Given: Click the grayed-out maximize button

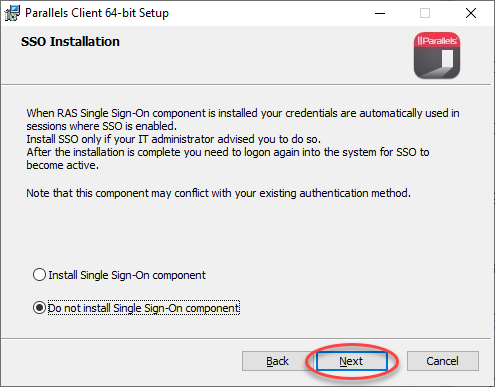Looking at the screenshot, I should [x=425, y=13].
